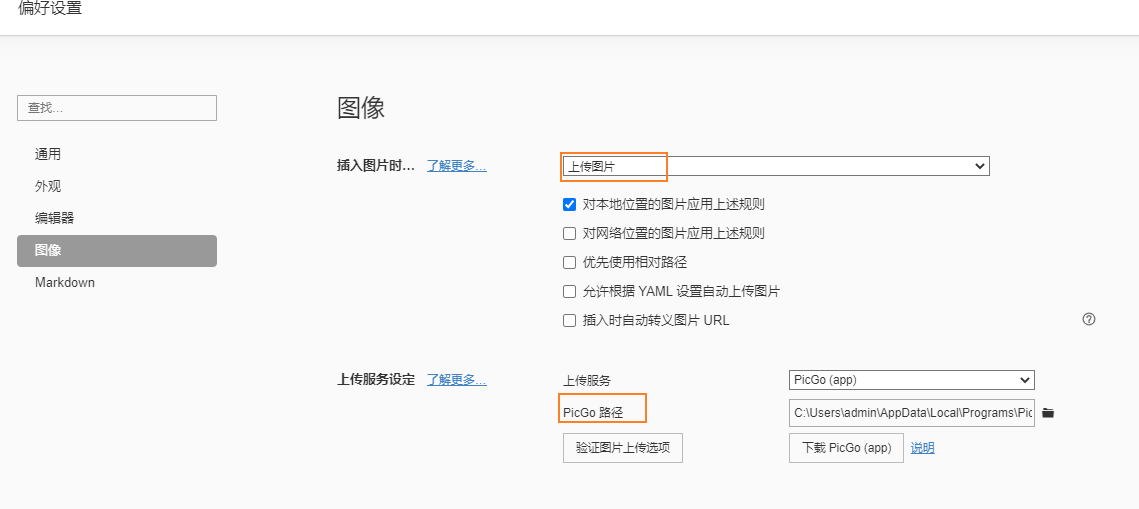Check 插入时自动转义图片 URL option
The width and height of the screenshot is (1139, 509).
(x=570, y=320)
